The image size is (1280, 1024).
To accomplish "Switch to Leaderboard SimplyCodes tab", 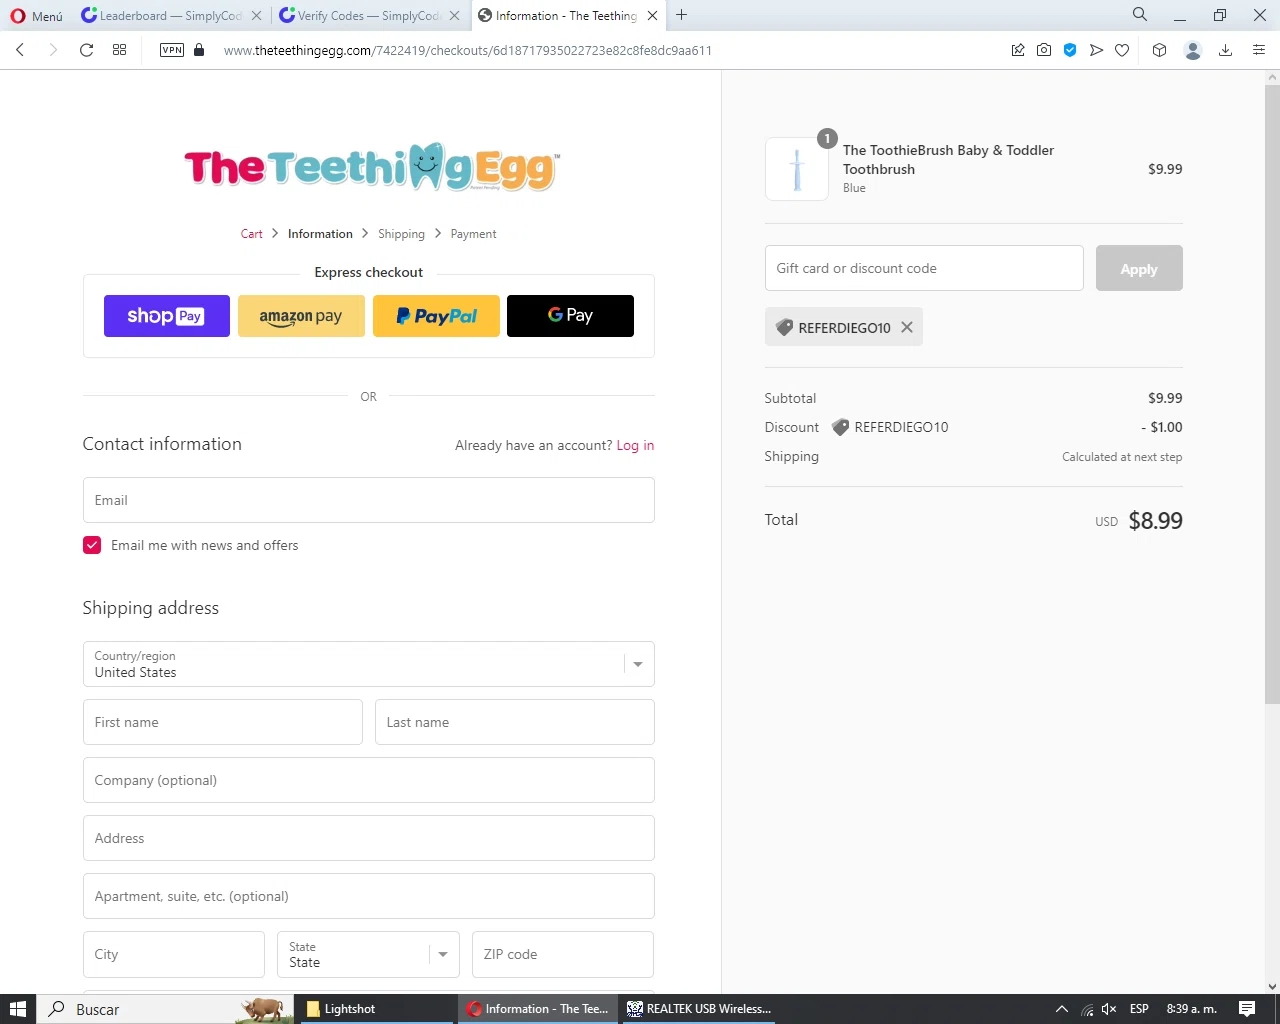I will click(x=161, y=16).
